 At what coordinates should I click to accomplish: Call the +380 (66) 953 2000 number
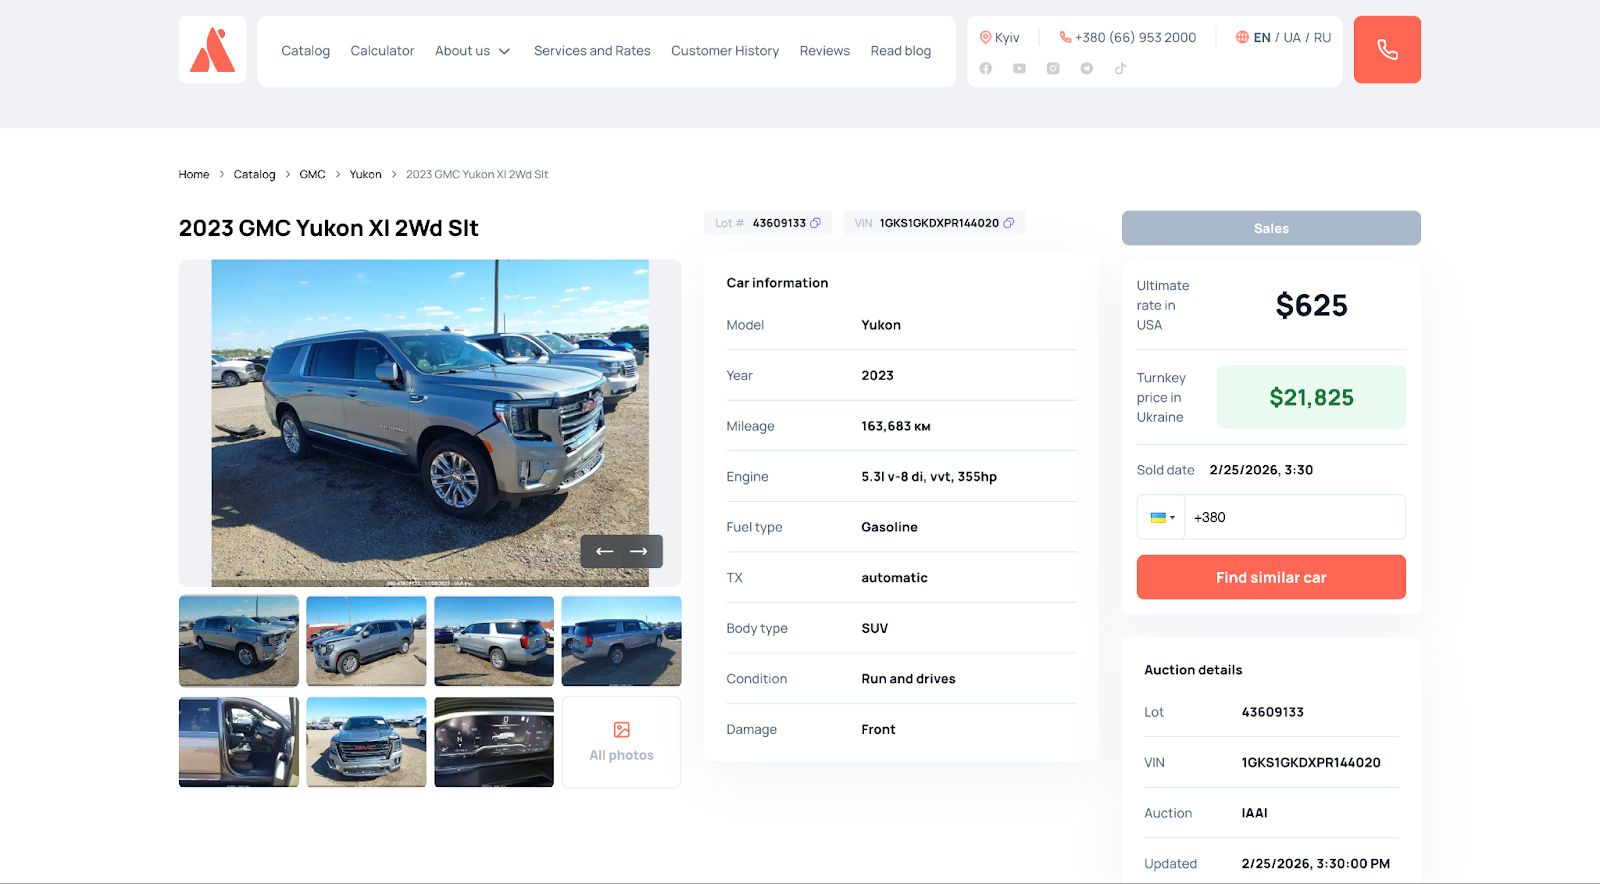point(1135,37)
